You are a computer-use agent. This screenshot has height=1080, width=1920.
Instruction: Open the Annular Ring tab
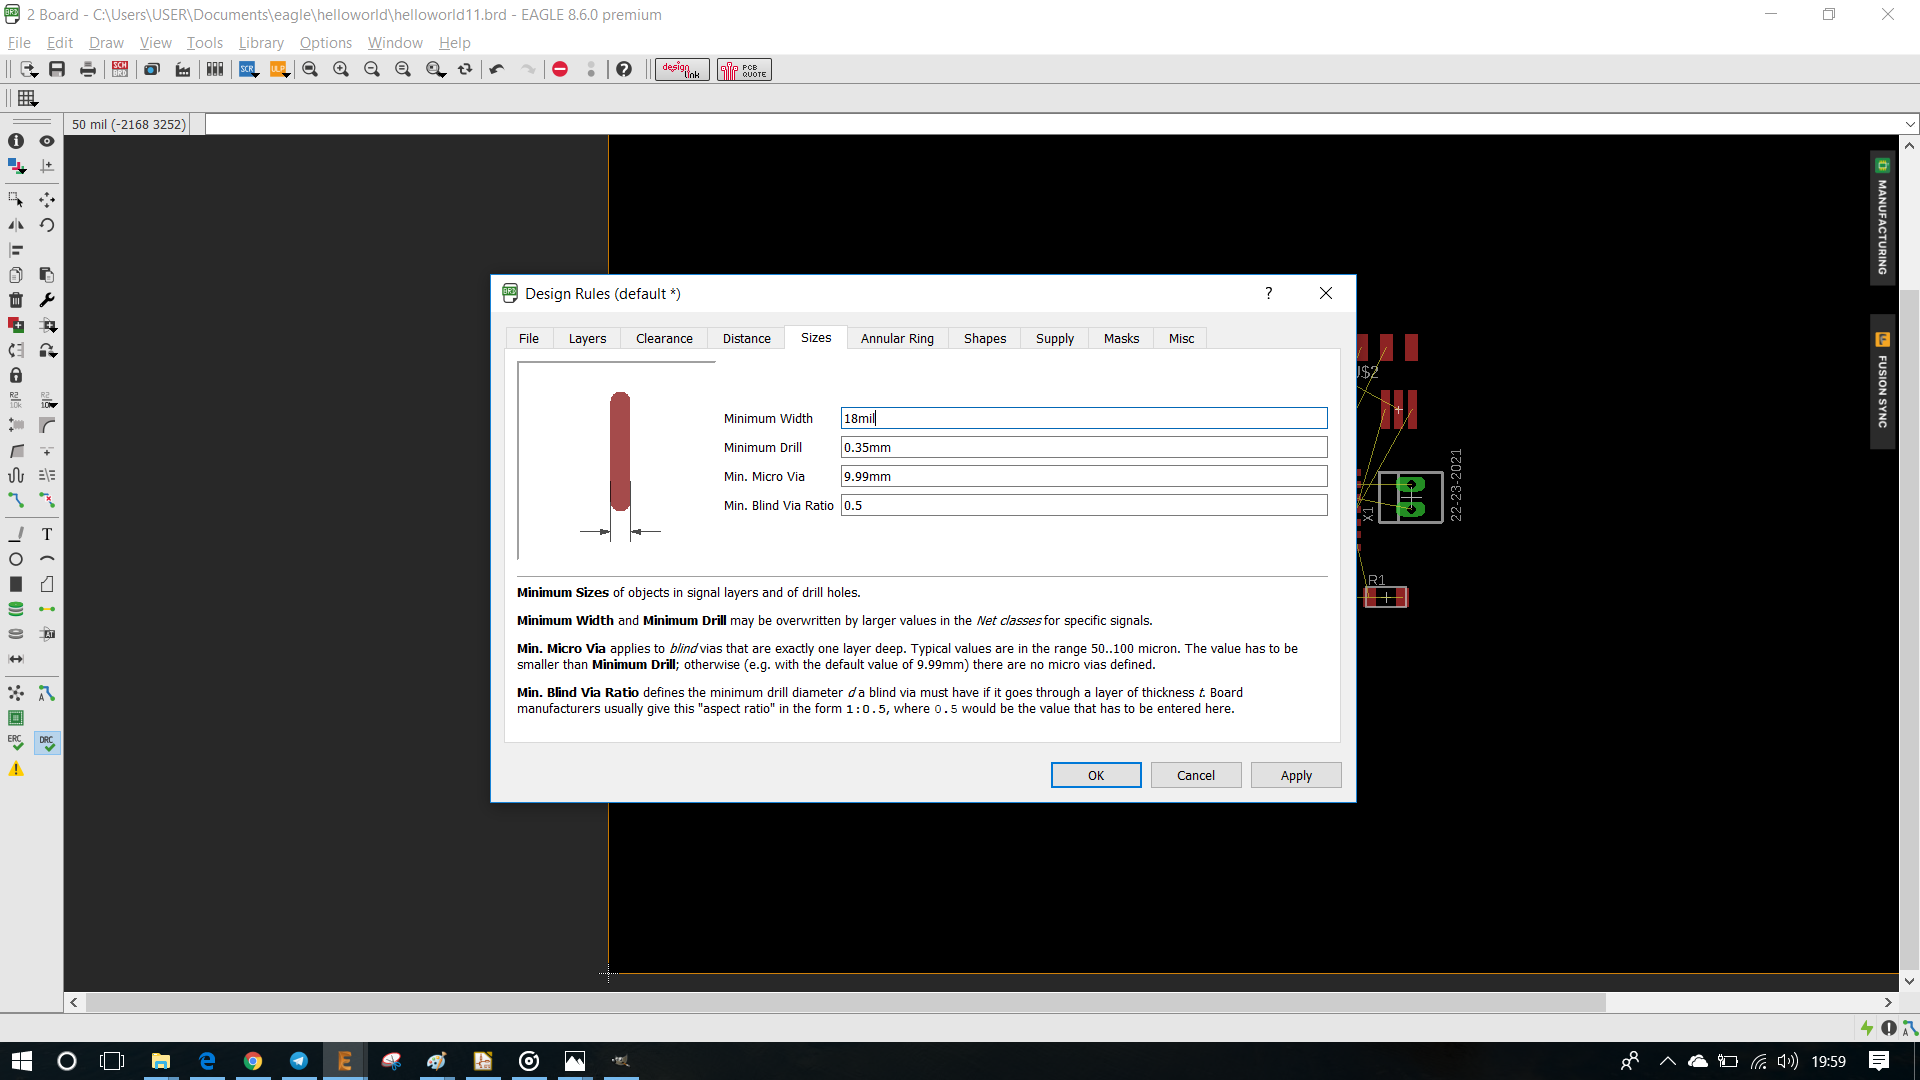897,338
